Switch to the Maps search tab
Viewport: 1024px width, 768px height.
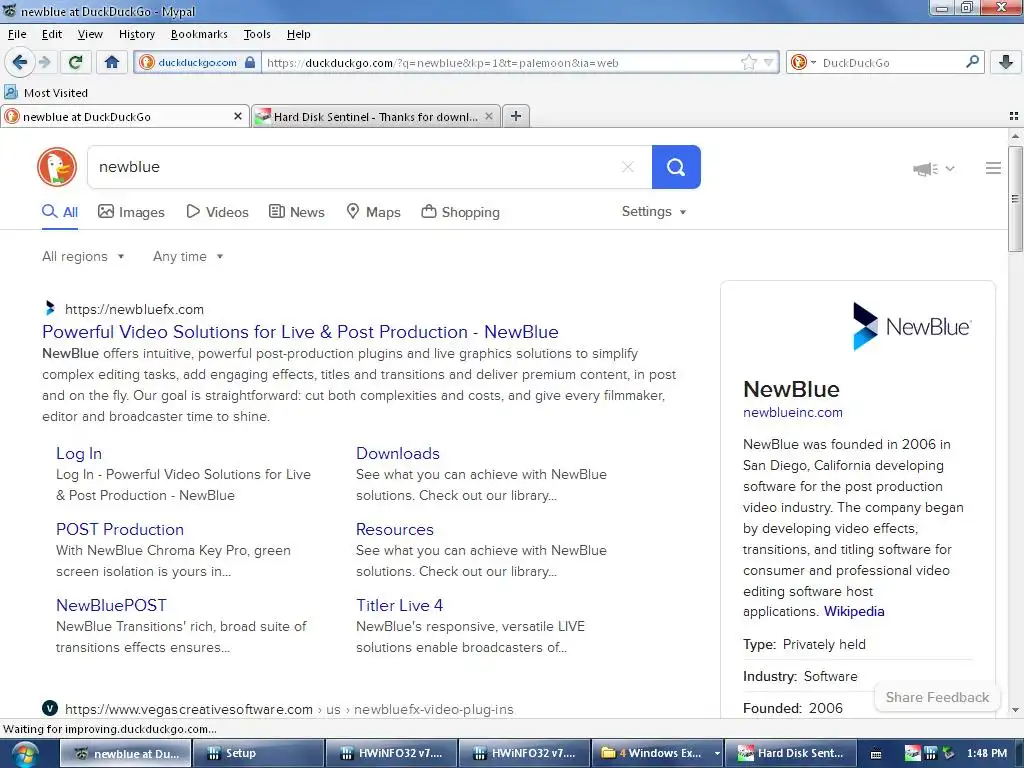point(373,212)
